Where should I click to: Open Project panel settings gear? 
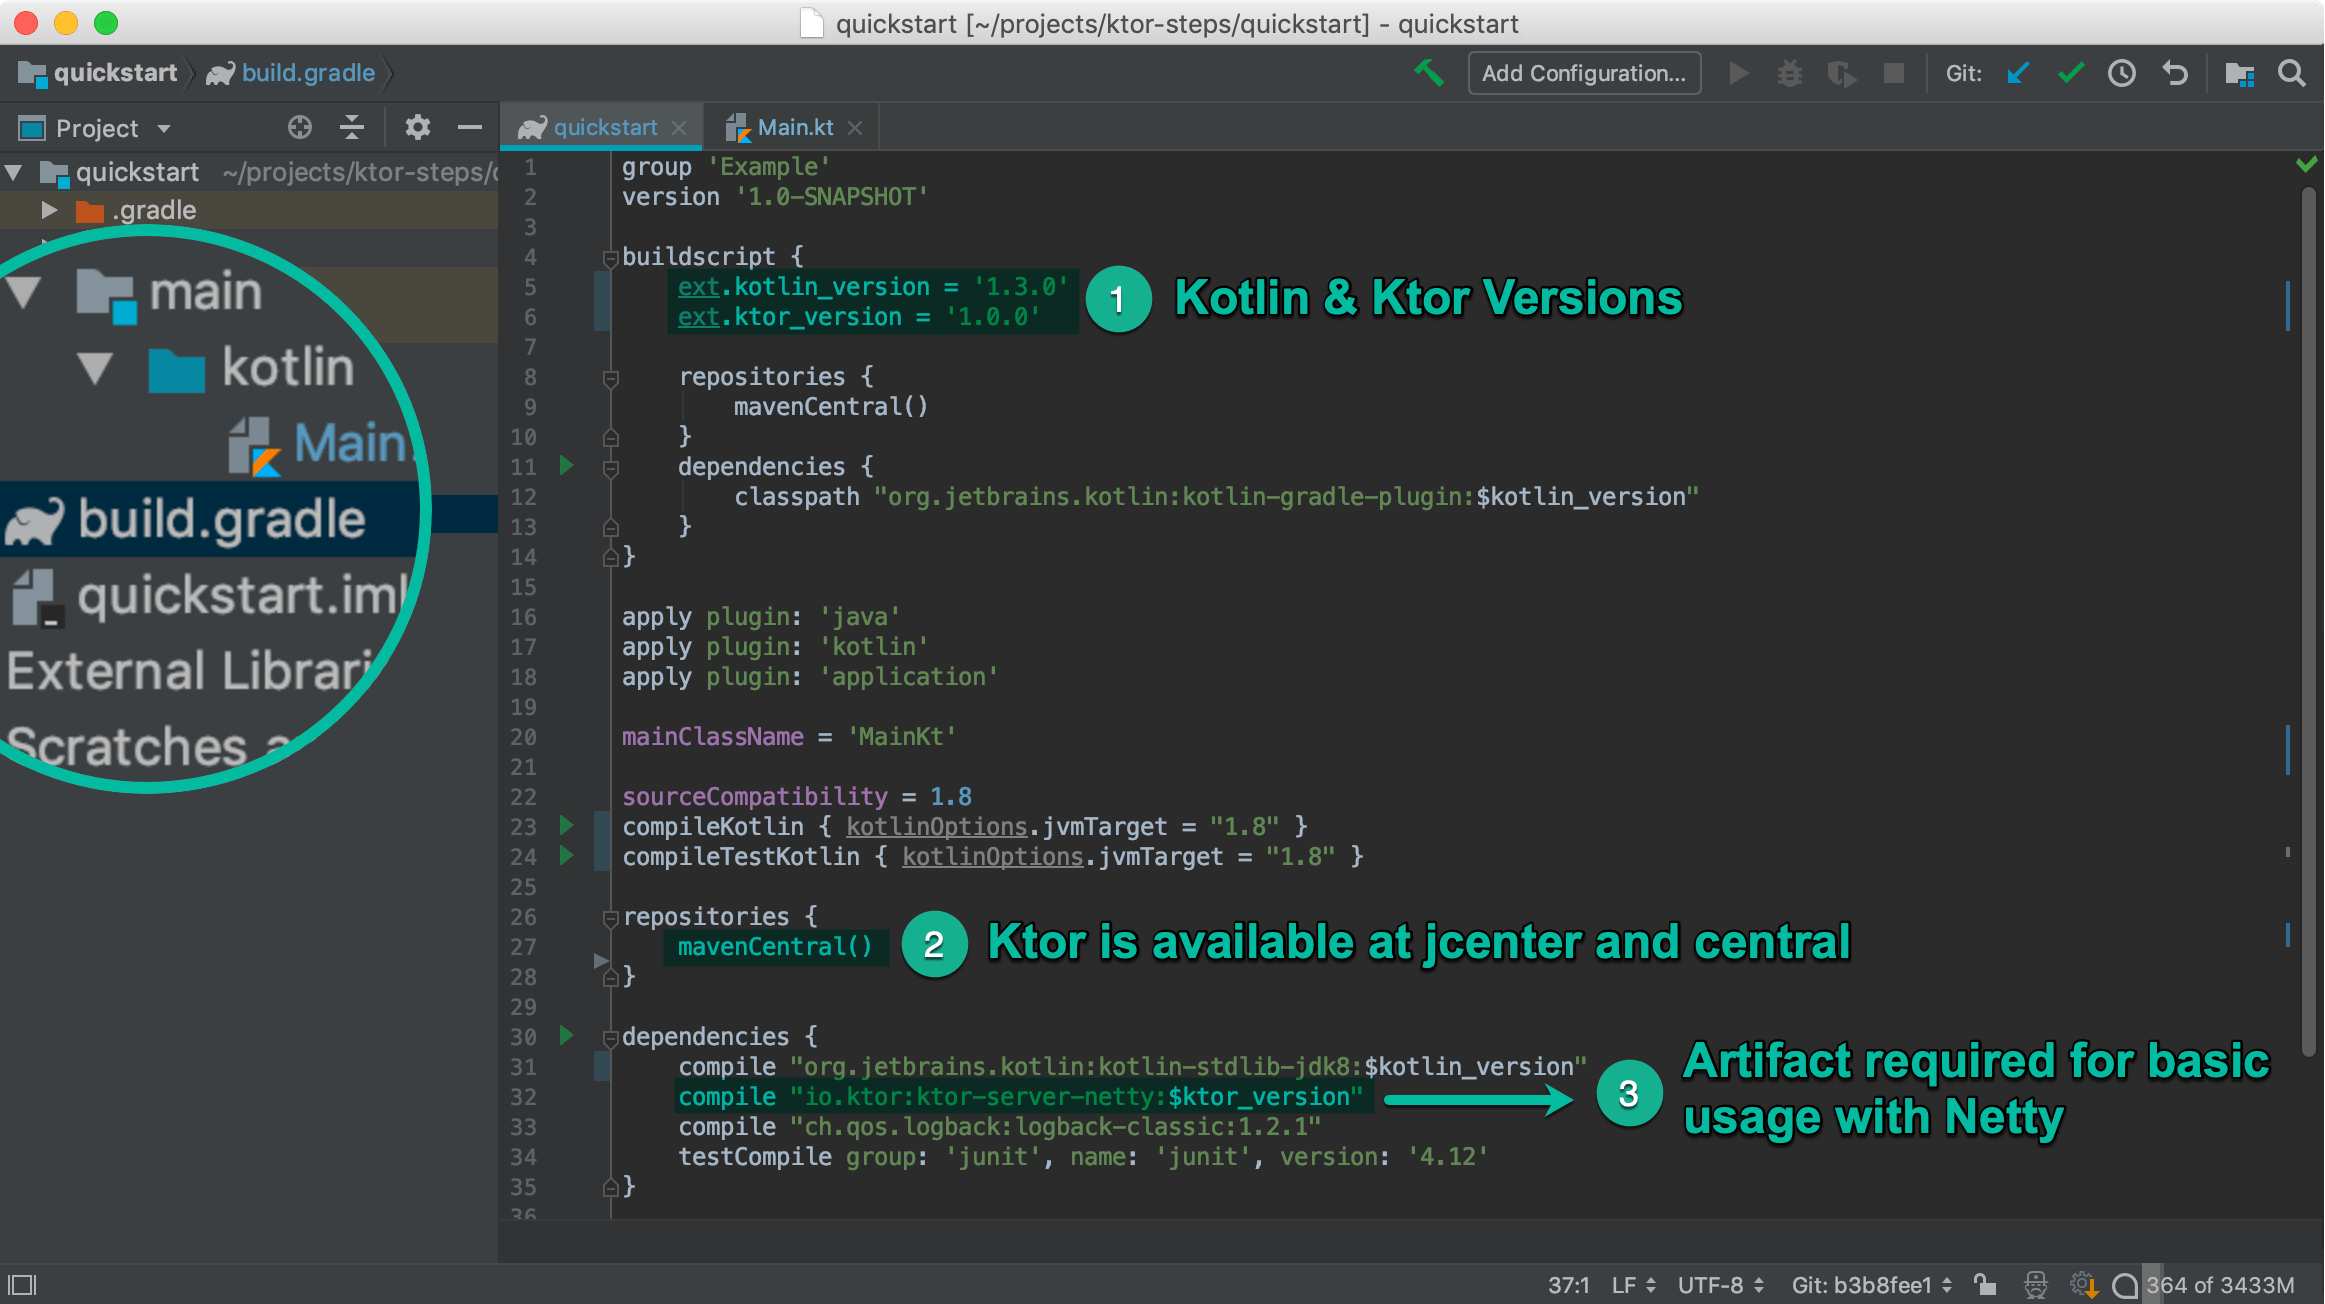click(x=418, y=127)
